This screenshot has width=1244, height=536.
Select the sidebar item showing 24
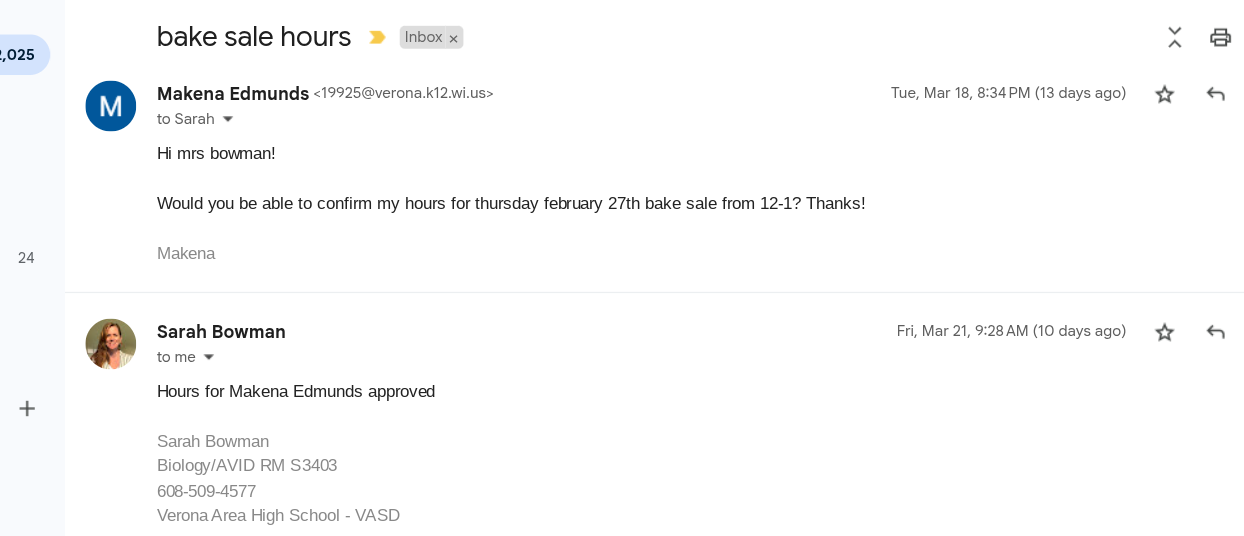[26, 258]
